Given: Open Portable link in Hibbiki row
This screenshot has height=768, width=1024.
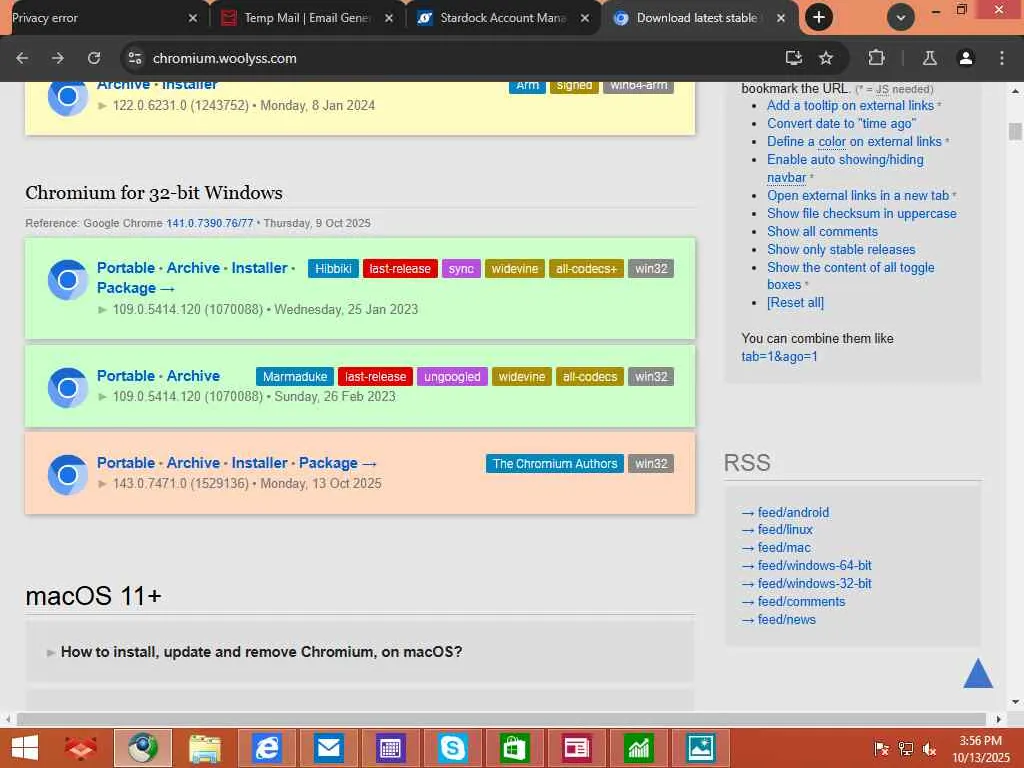Looking at the screenshot, I should (125, 268).
